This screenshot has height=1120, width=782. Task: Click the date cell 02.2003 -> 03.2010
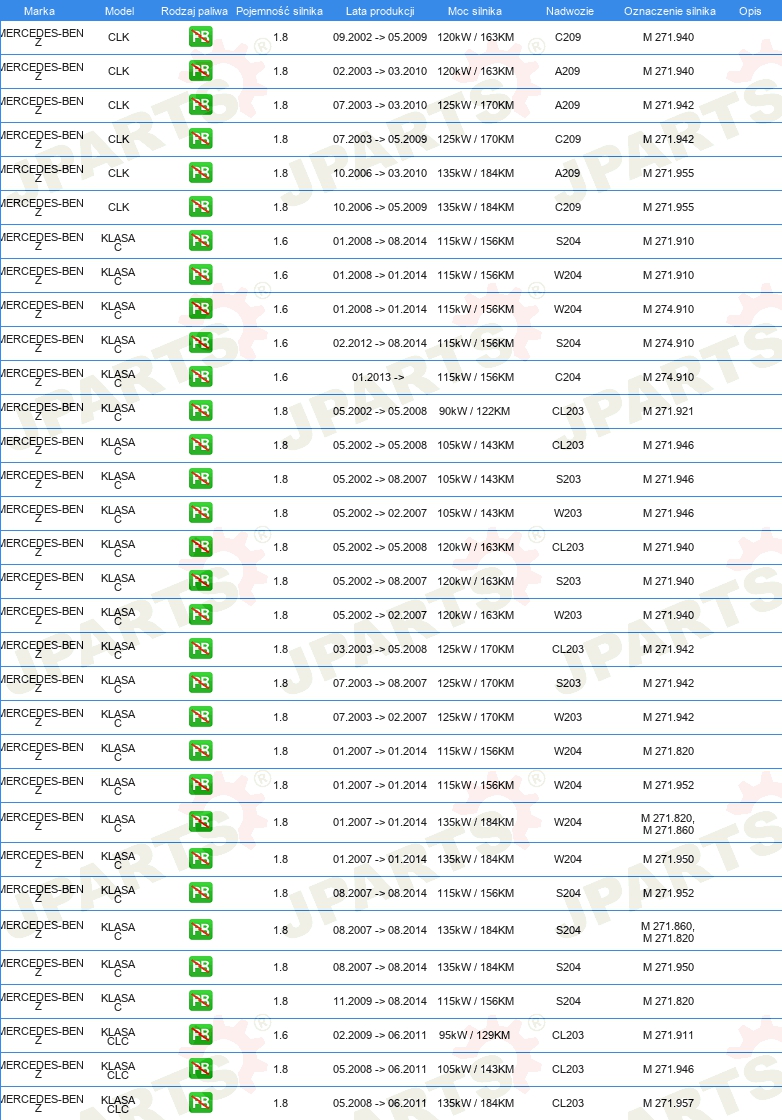pos(380,71)
